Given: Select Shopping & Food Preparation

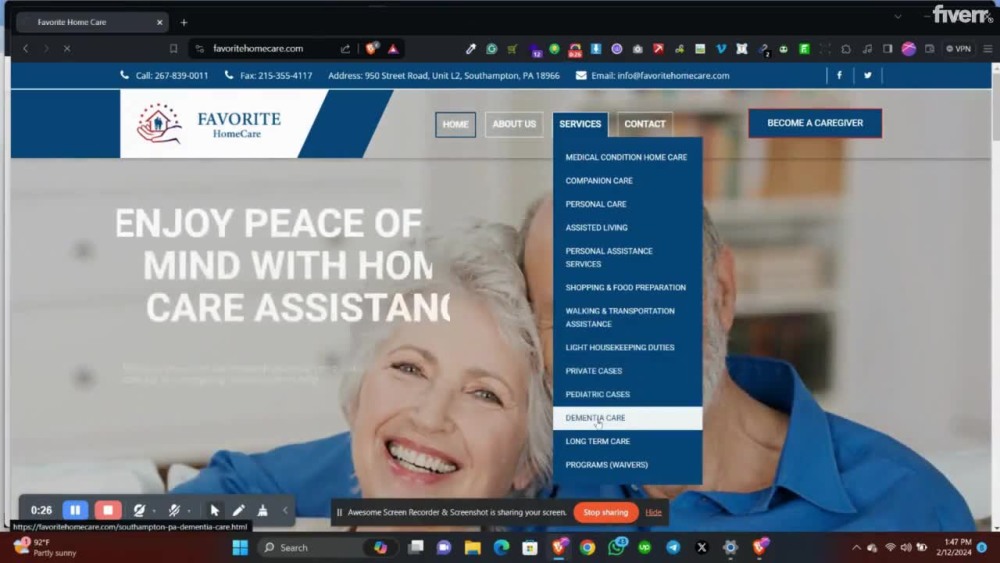Looking at the screenshot, I should (626, 288).
